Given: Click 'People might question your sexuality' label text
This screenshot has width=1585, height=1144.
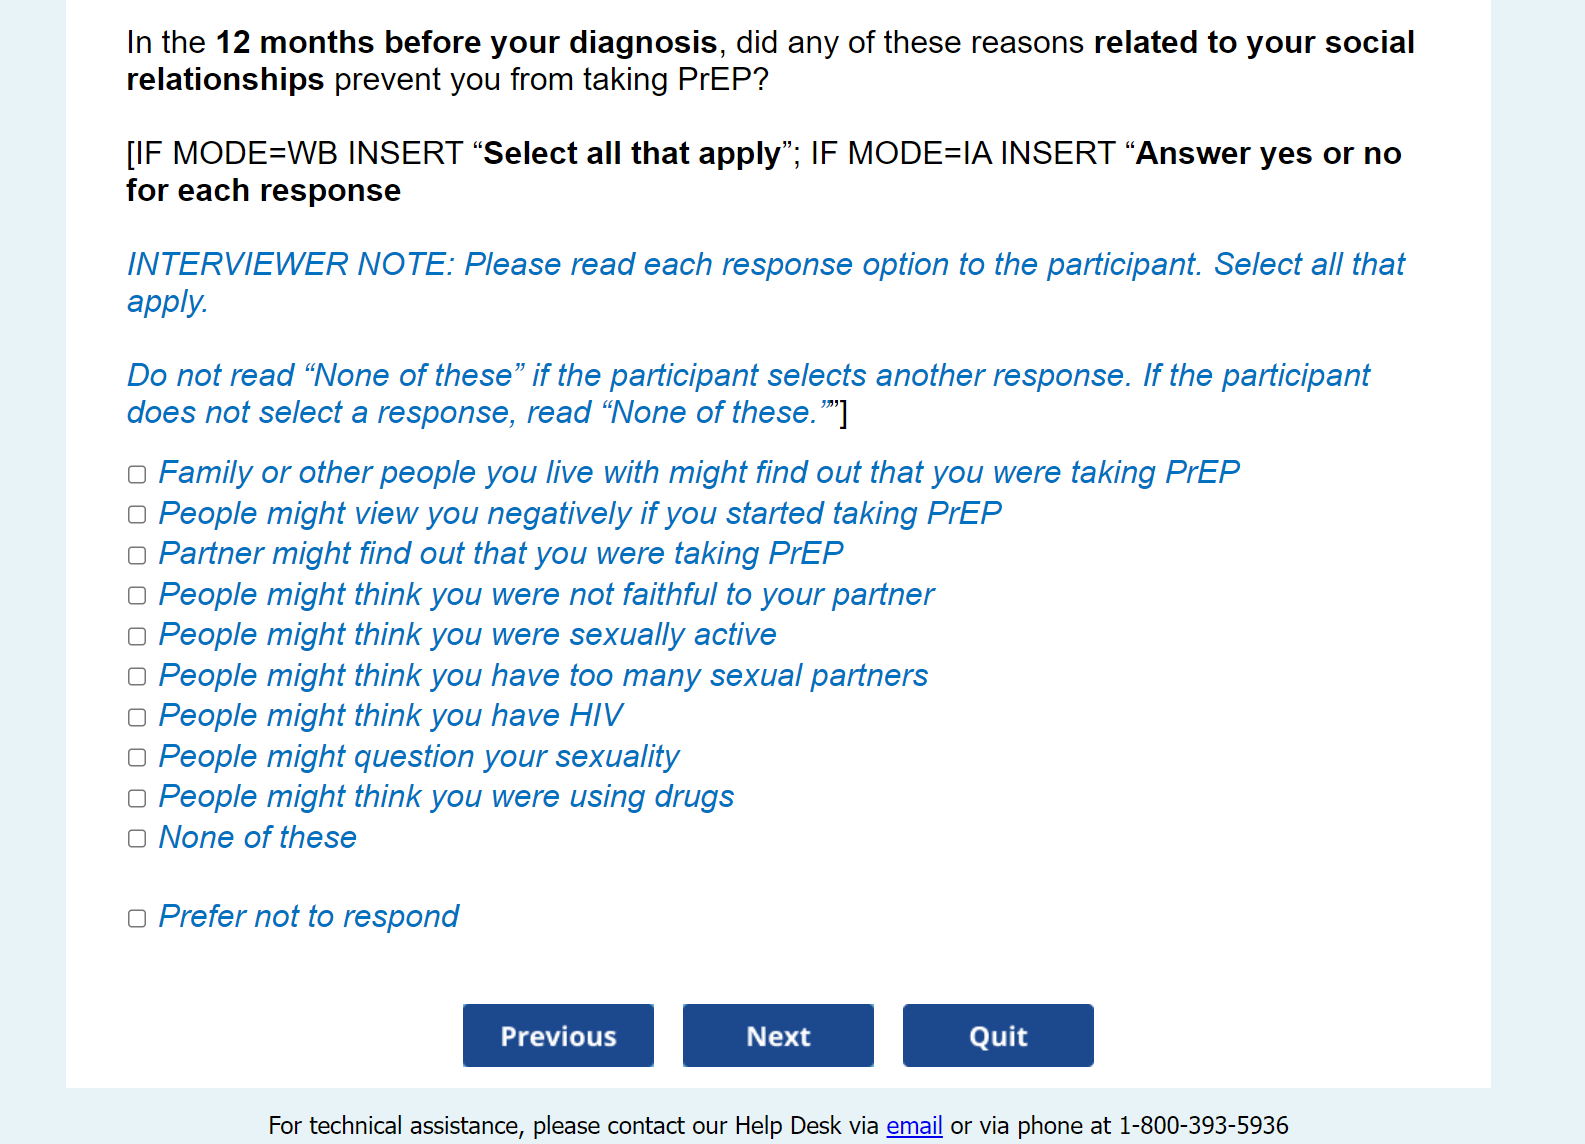Looking at the screenshot, I should coord(419,756).
